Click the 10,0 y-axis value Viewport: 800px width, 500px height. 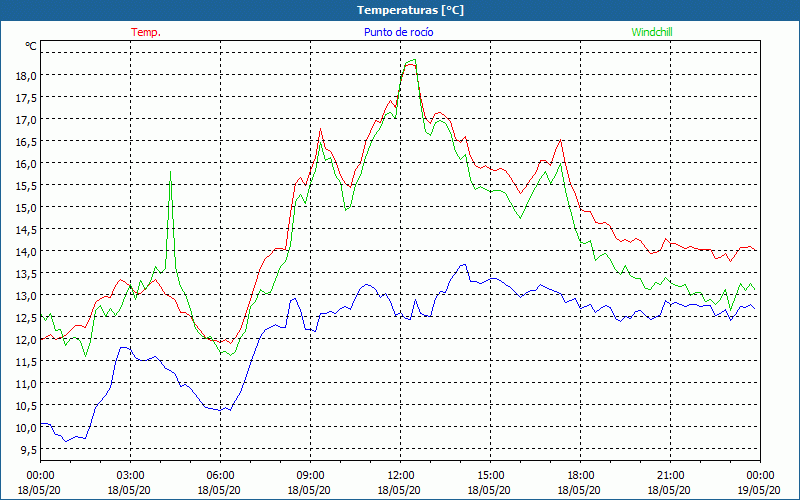pyautogui.click(x=26, y=428)
